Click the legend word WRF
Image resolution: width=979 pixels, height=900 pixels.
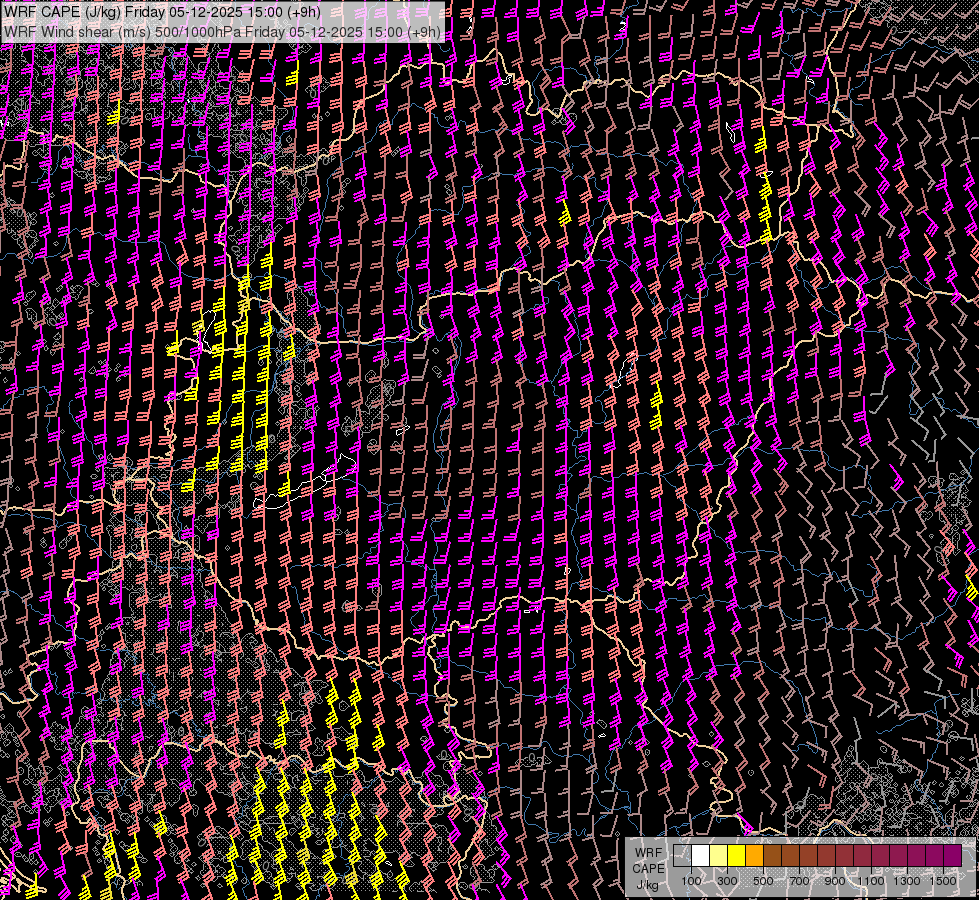648,853
